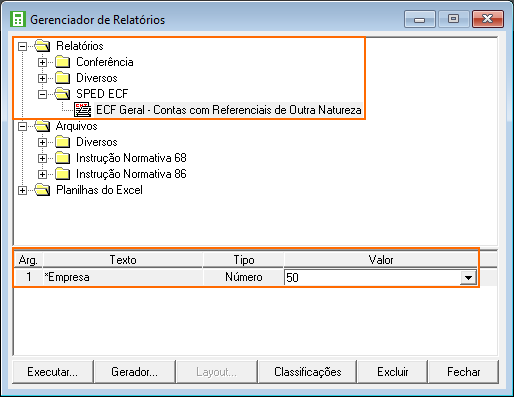Open the Empresa value dropdown arrow
Image resolution: width=514 pixels, height=397 pixels.
pos(468,277)
